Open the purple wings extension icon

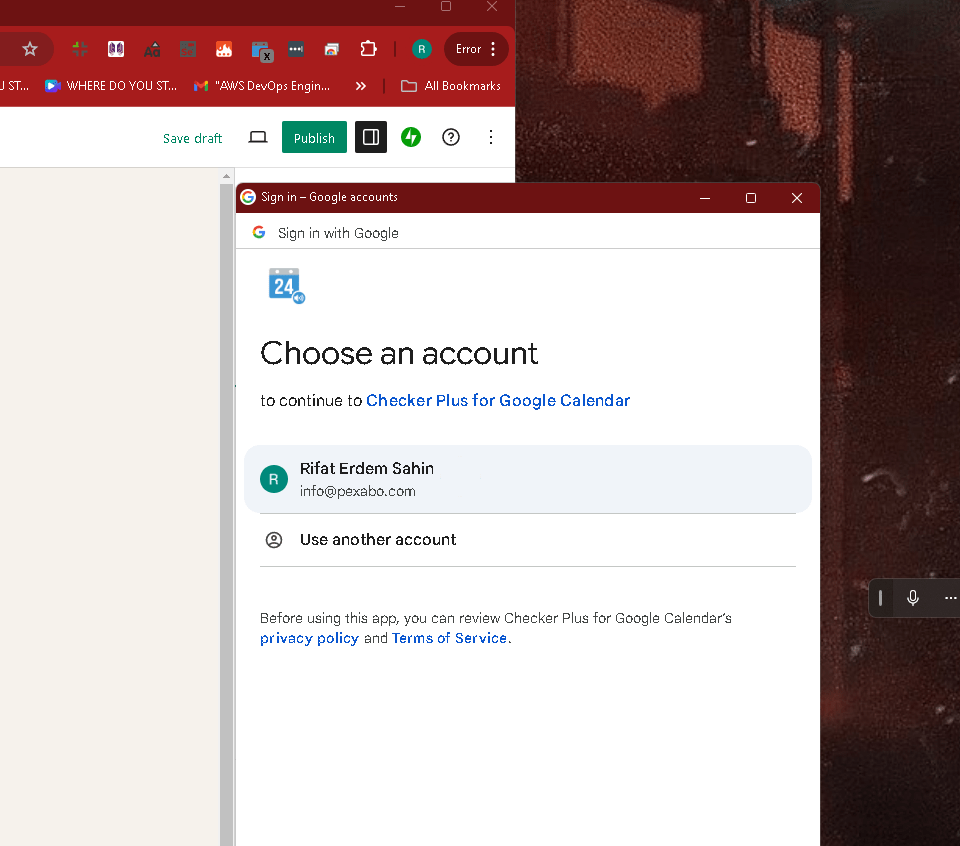pyautogui.click(x=116, y=49)
